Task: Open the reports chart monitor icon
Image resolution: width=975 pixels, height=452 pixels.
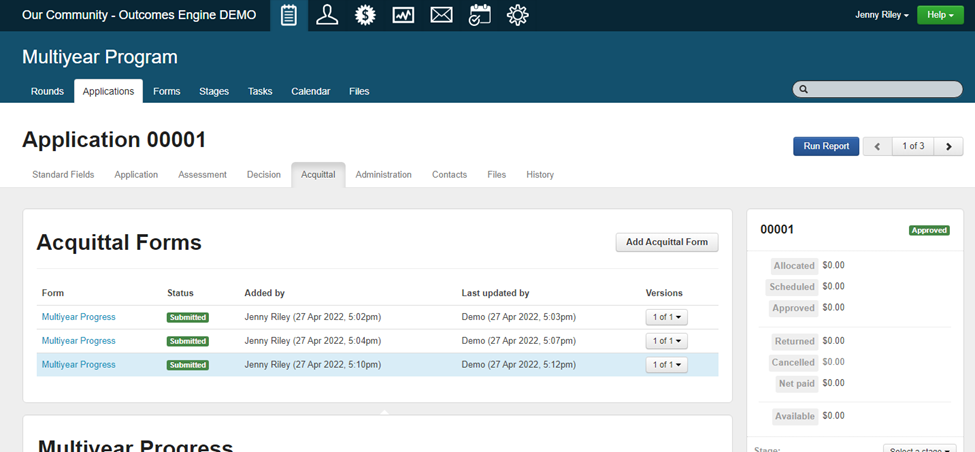Action: [x=403, y=15]
